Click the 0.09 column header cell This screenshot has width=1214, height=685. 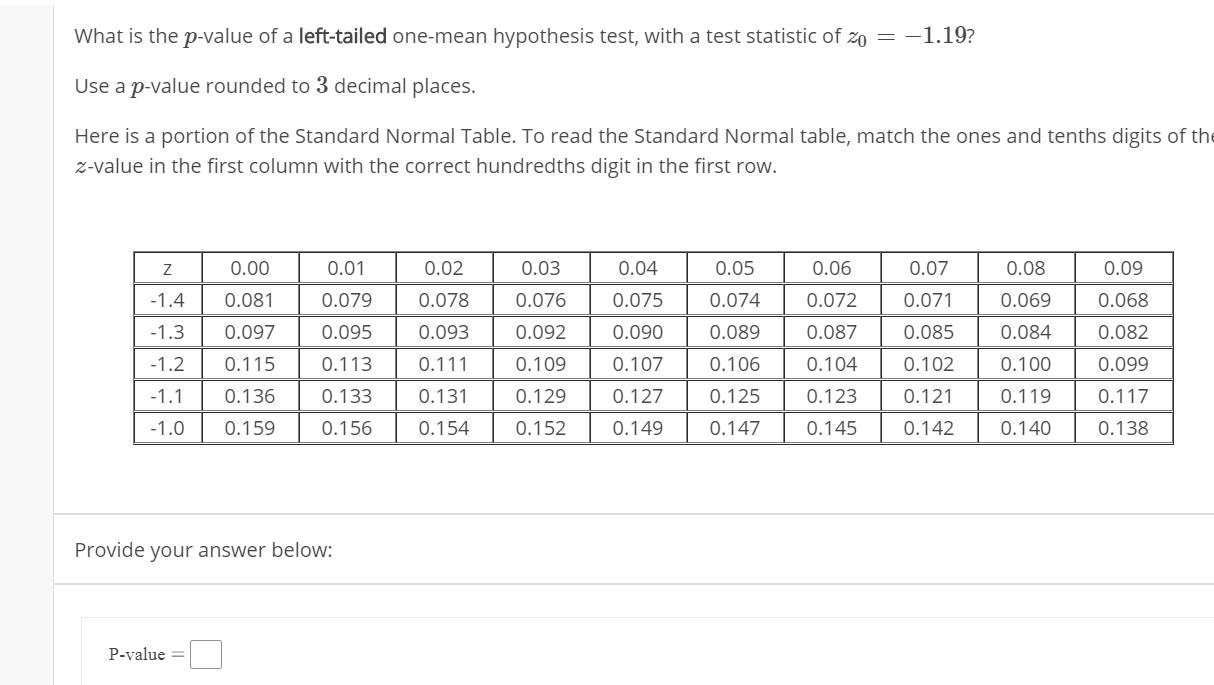click(1123, 268)
